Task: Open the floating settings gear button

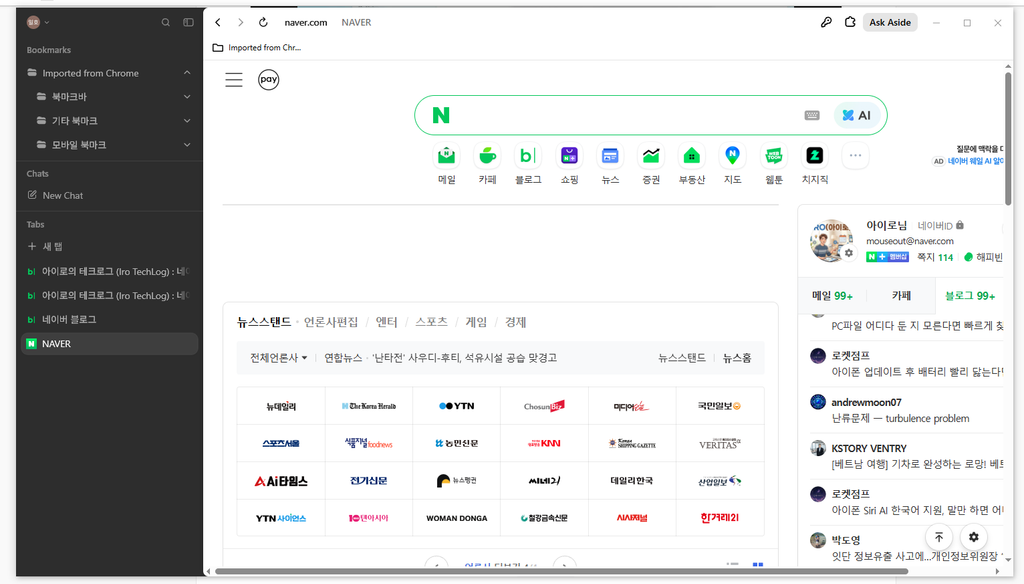Action: click(x=974, y=537)
